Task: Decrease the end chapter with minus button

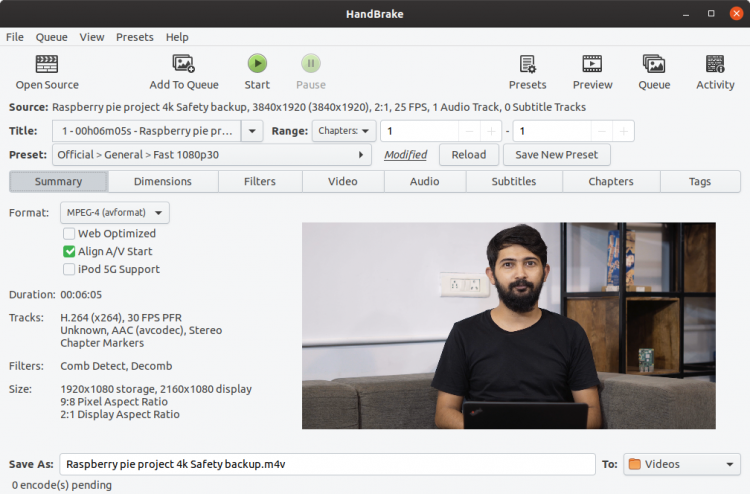Action: [x=602, y=131]
